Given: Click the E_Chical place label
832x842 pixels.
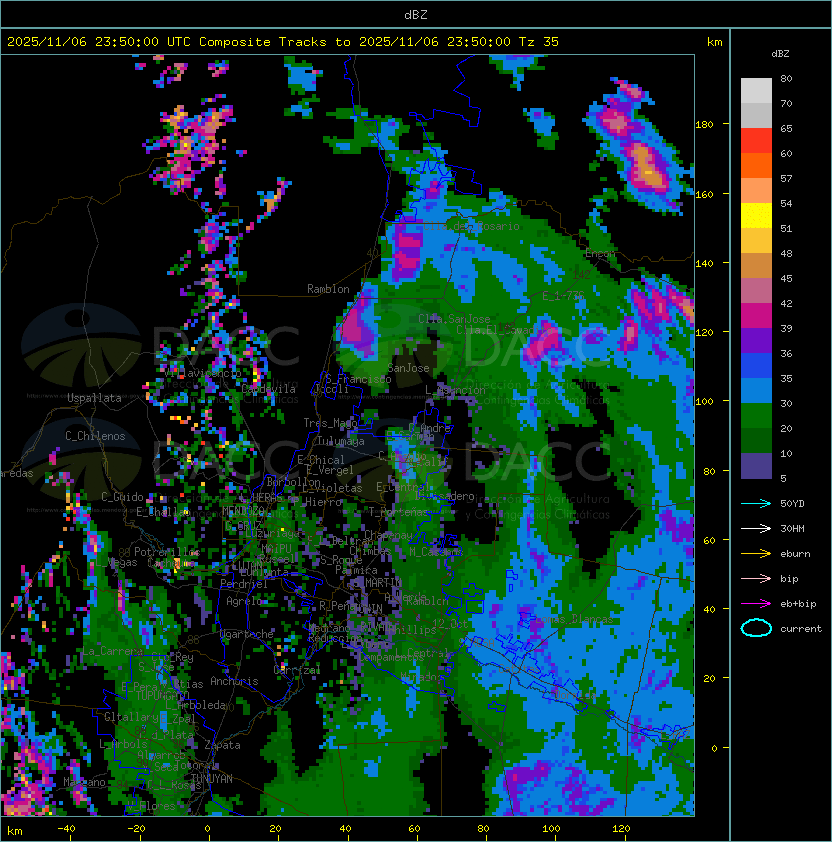Looking at the screenshot, I should click(321, 460).
